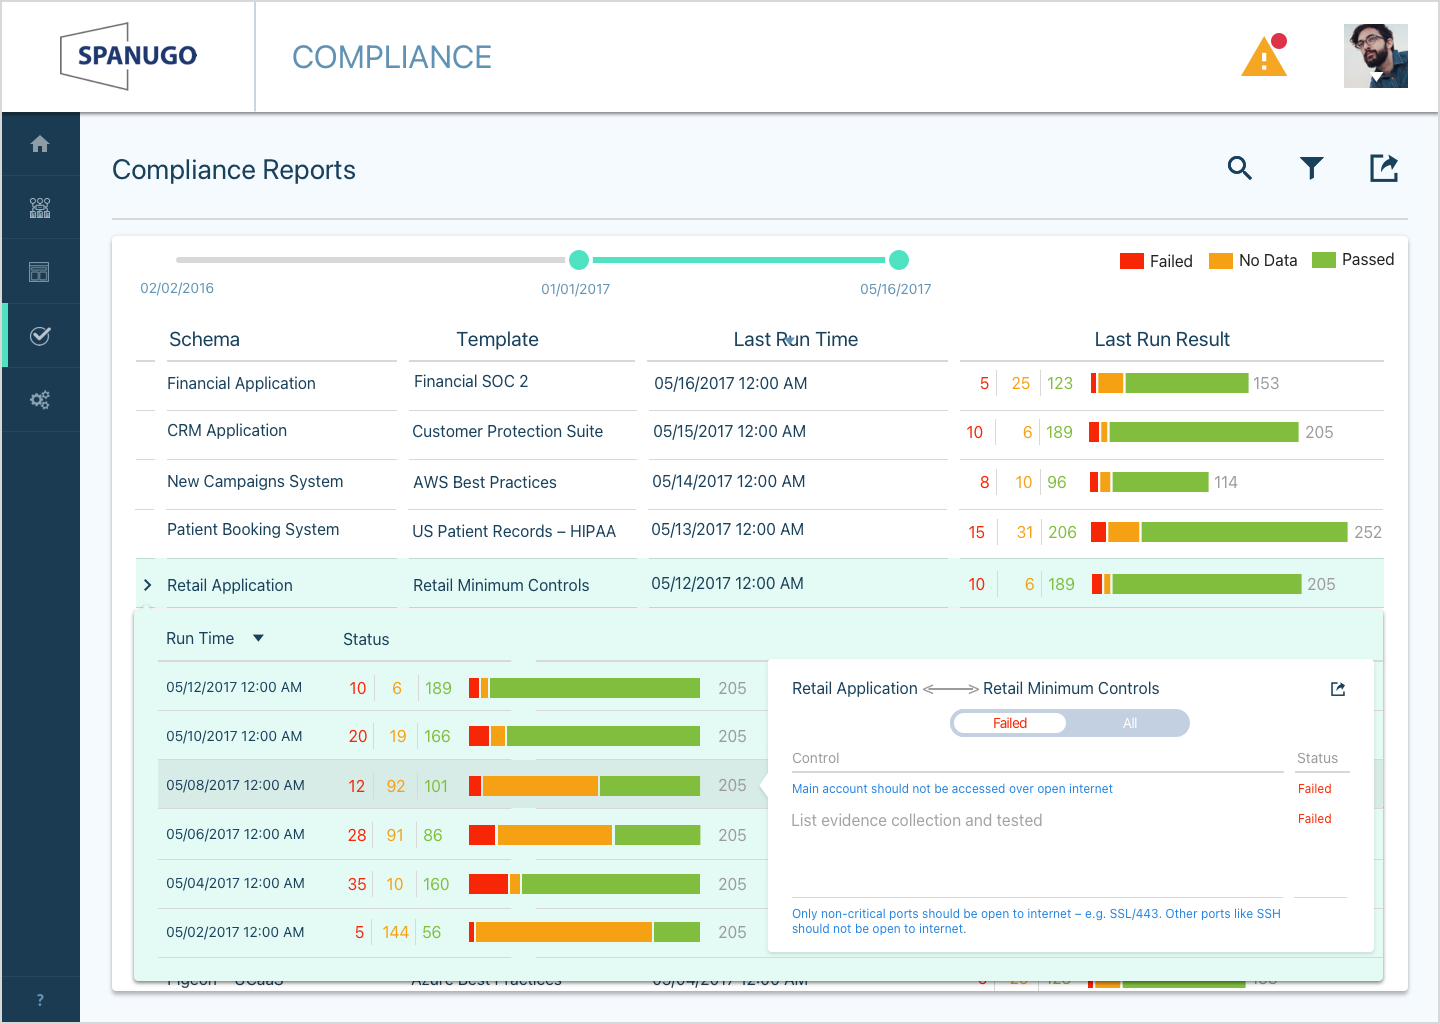Click the 01/01/2017 date slider handle
This screenshot has height=1024, width=1440.
(578, 260)
